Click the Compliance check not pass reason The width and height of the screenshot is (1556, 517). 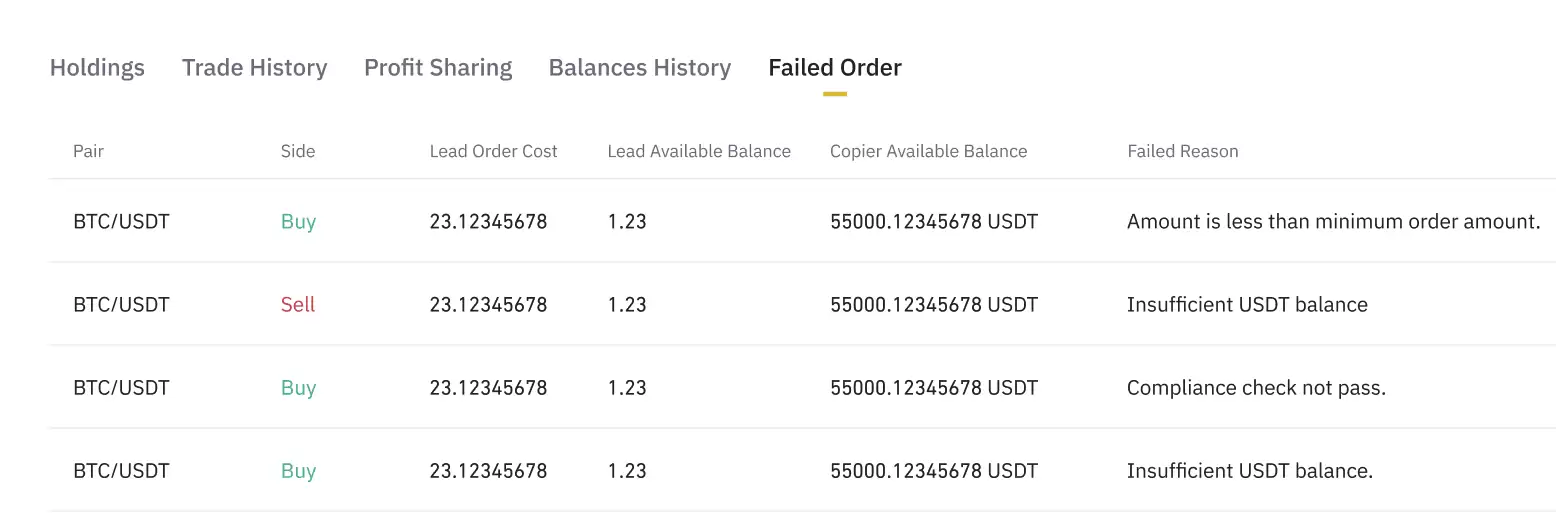(x=1256, y=388)
